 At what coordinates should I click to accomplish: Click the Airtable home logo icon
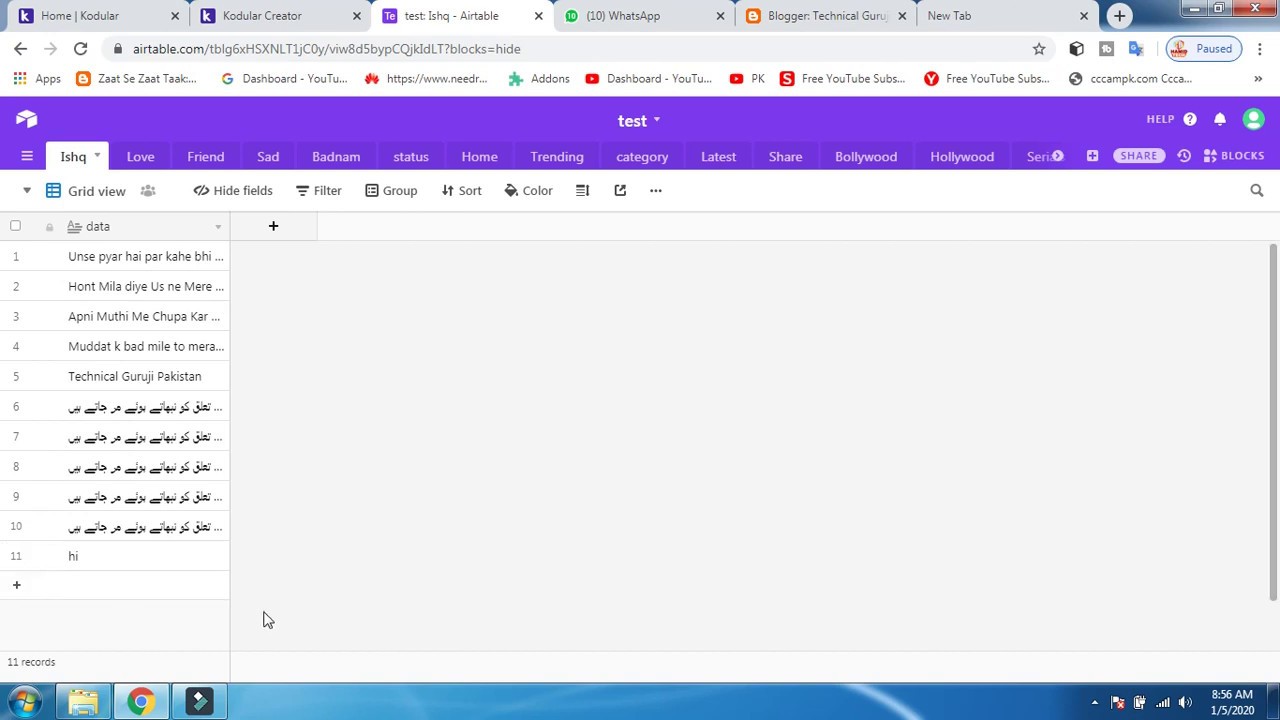pos(26,120)
